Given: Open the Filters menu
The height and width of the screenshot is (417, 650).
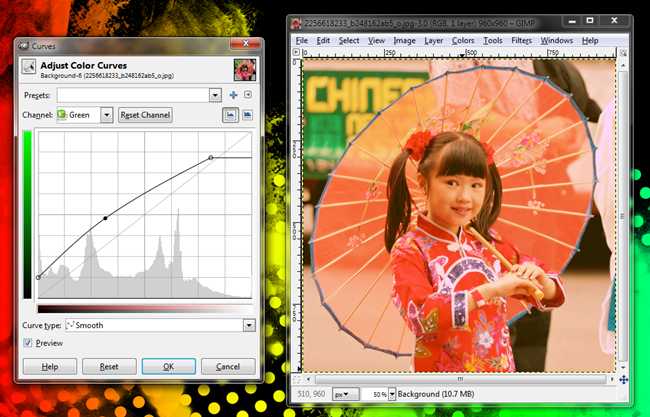Looking at the screenshot, I should pyautogui.click(x=521, y=41).
